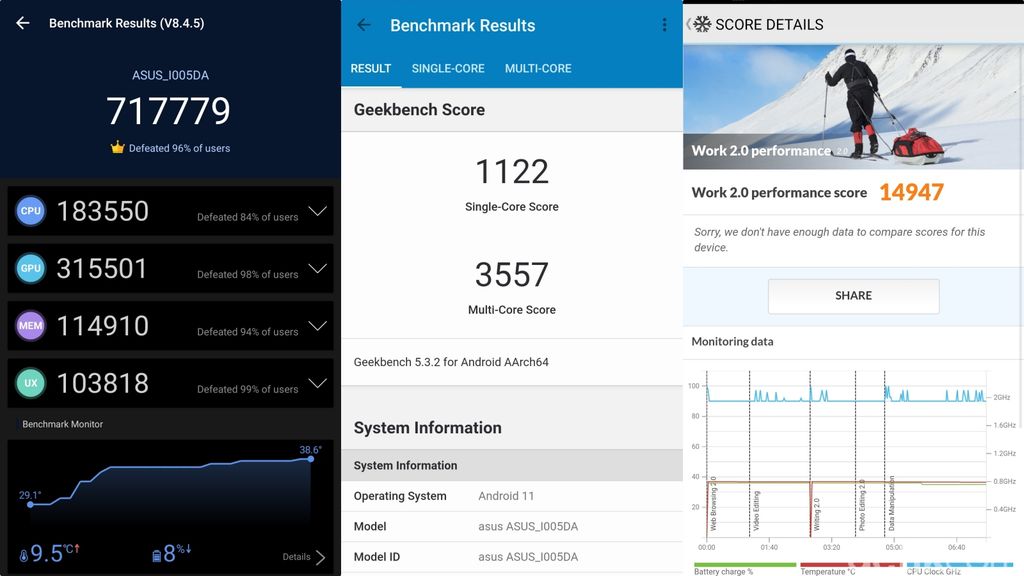Select the 29.1° start point on temperature graph

[x=30, y=504]
